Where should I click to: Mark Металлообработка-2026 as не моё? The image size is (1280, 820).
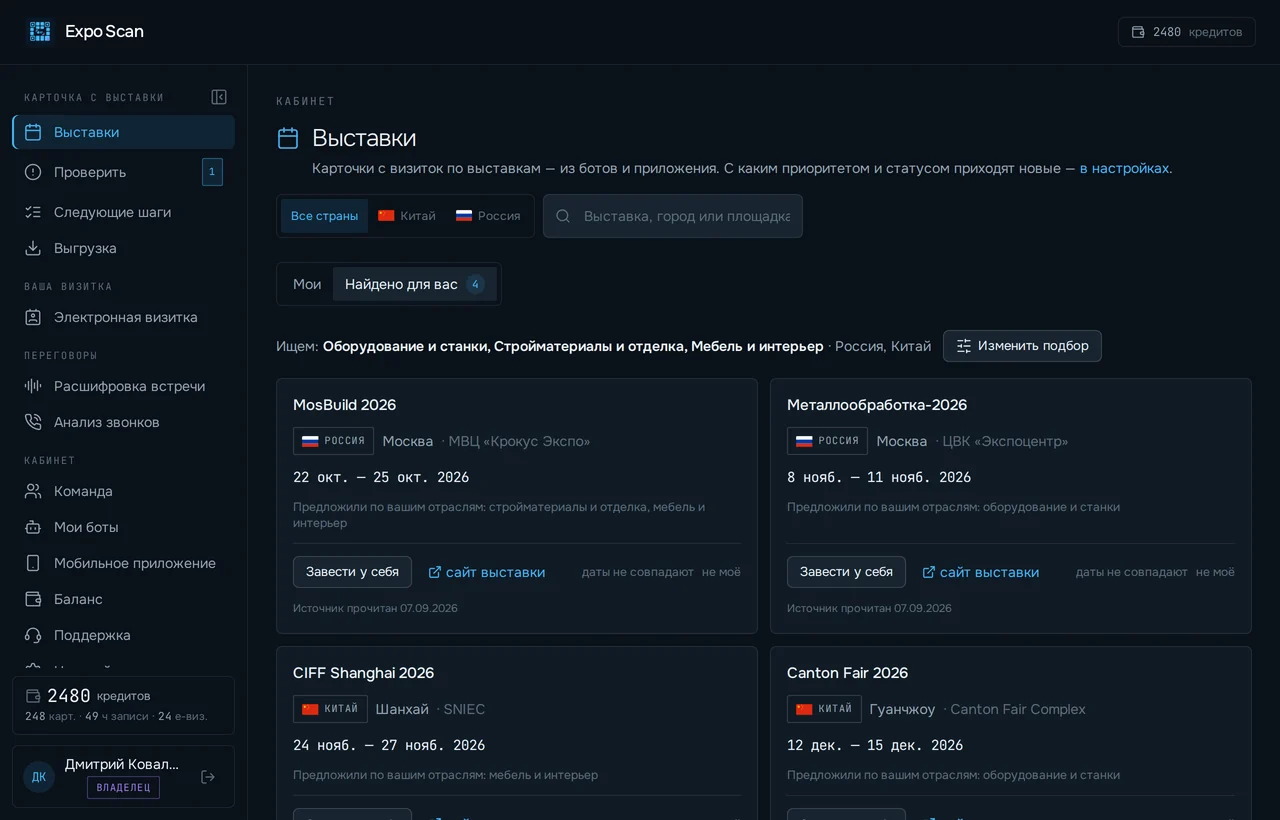[x=1215, y=572]
